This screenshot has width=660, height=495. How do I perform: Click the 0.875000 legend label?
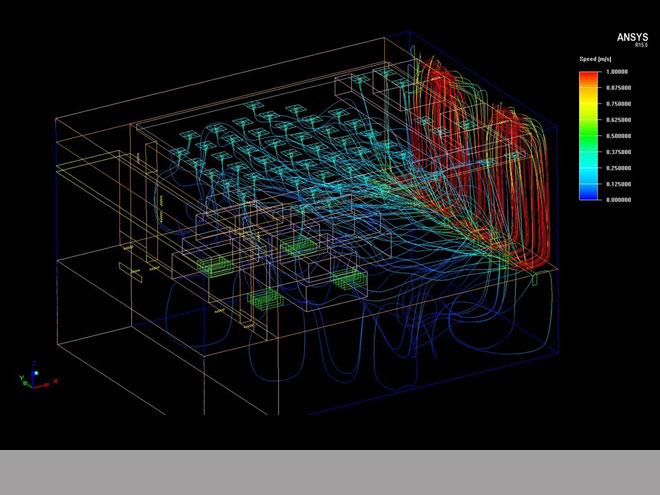coord(622,88)
